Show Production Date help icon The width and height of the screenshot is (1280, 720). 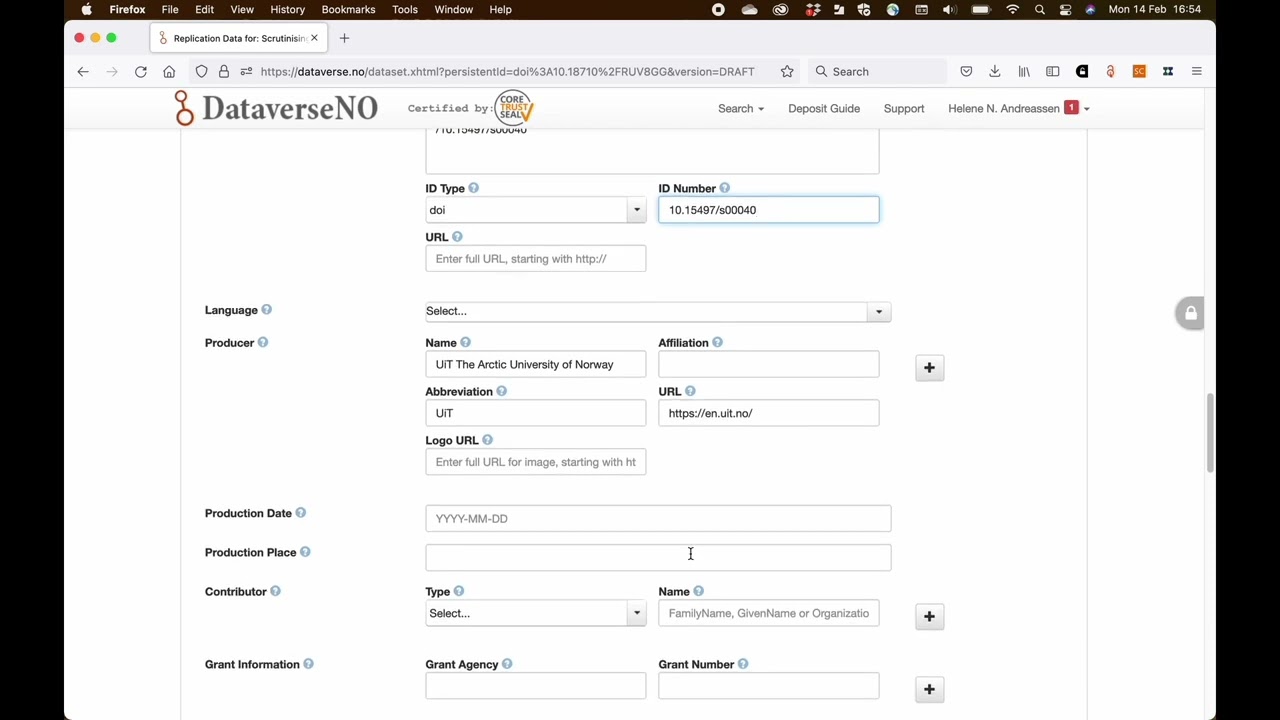coord(300,513)
